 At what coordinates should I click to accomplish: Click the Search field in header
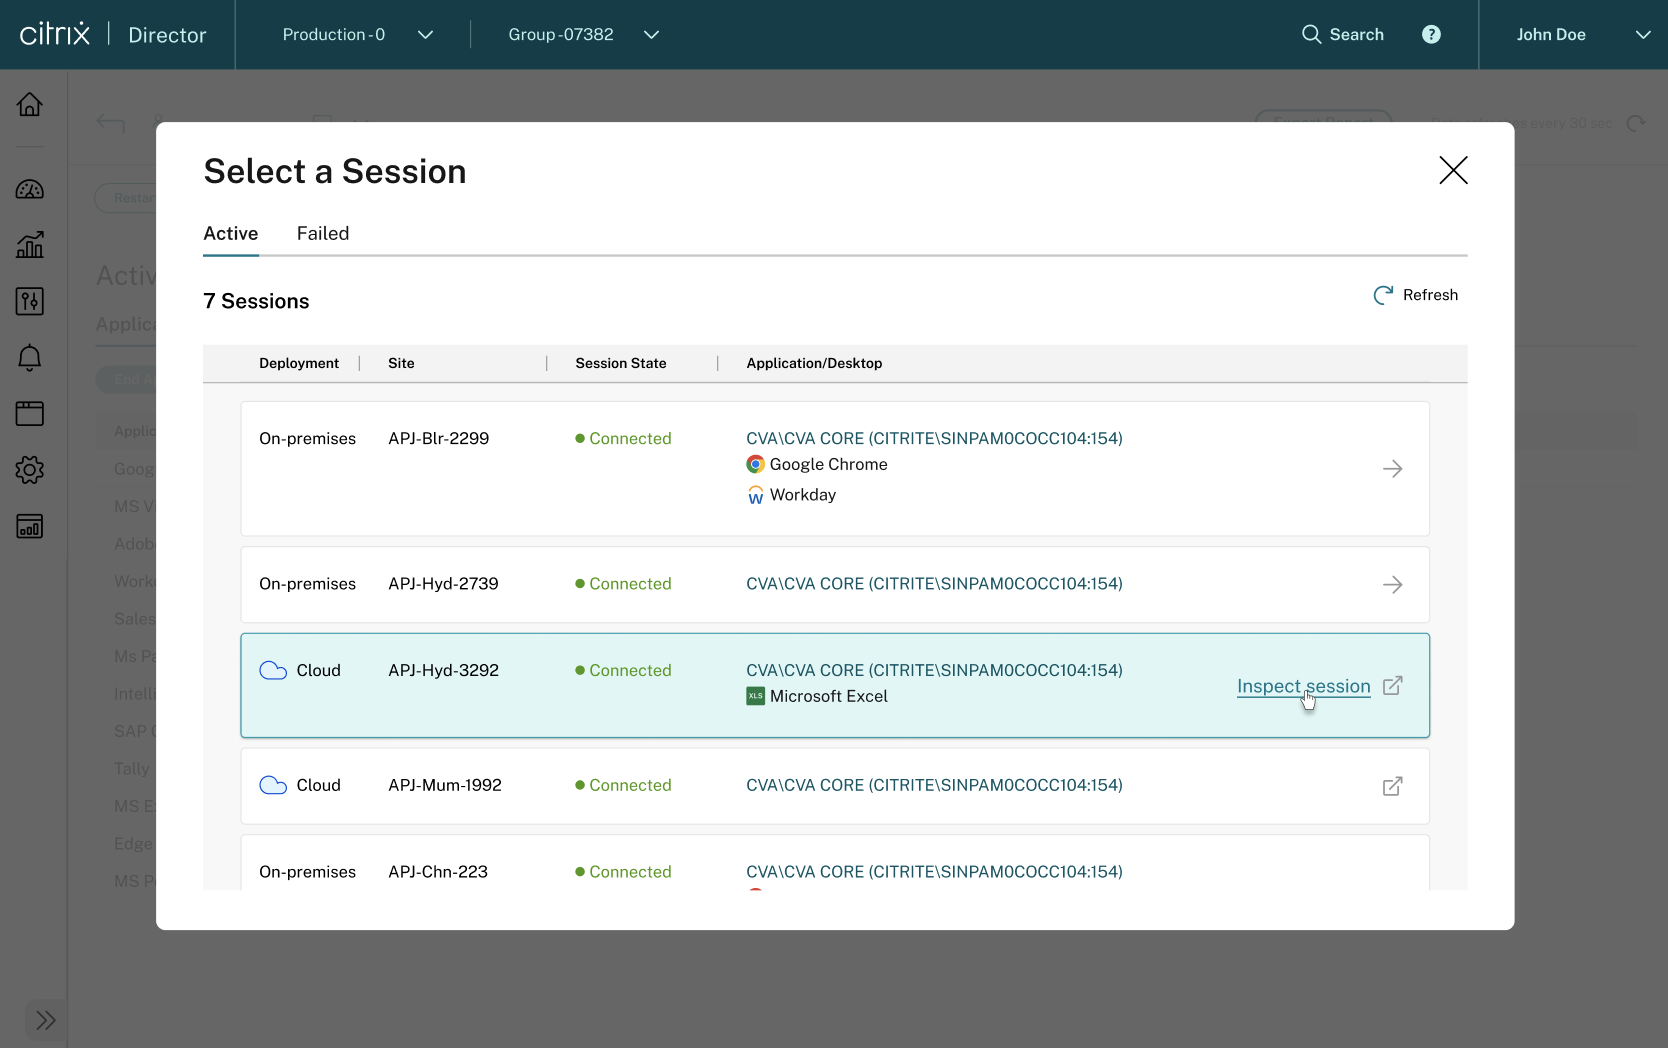pos(1343,35)
